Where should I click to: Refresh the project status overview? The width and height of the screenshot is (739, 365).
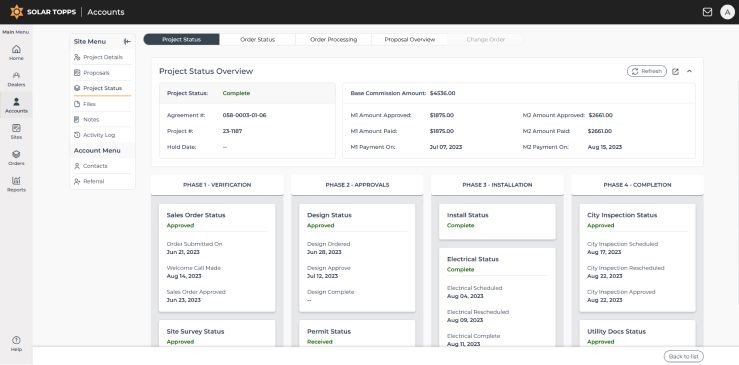(x=647, y=71)
